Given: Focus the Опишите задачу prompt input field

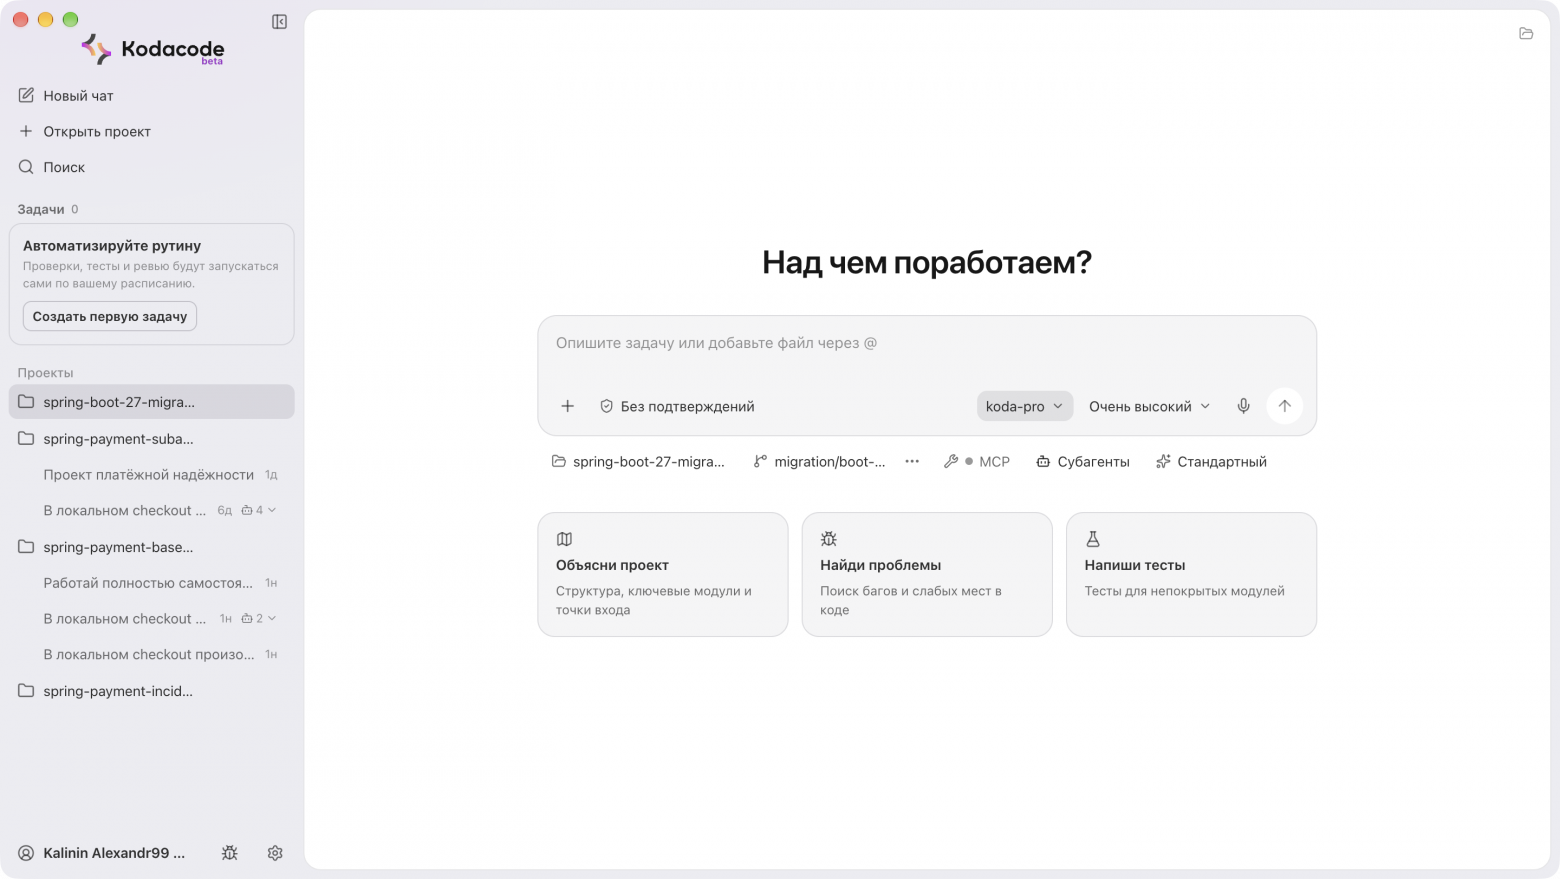Looking at the screenshot, I should [x=927, y=343].
